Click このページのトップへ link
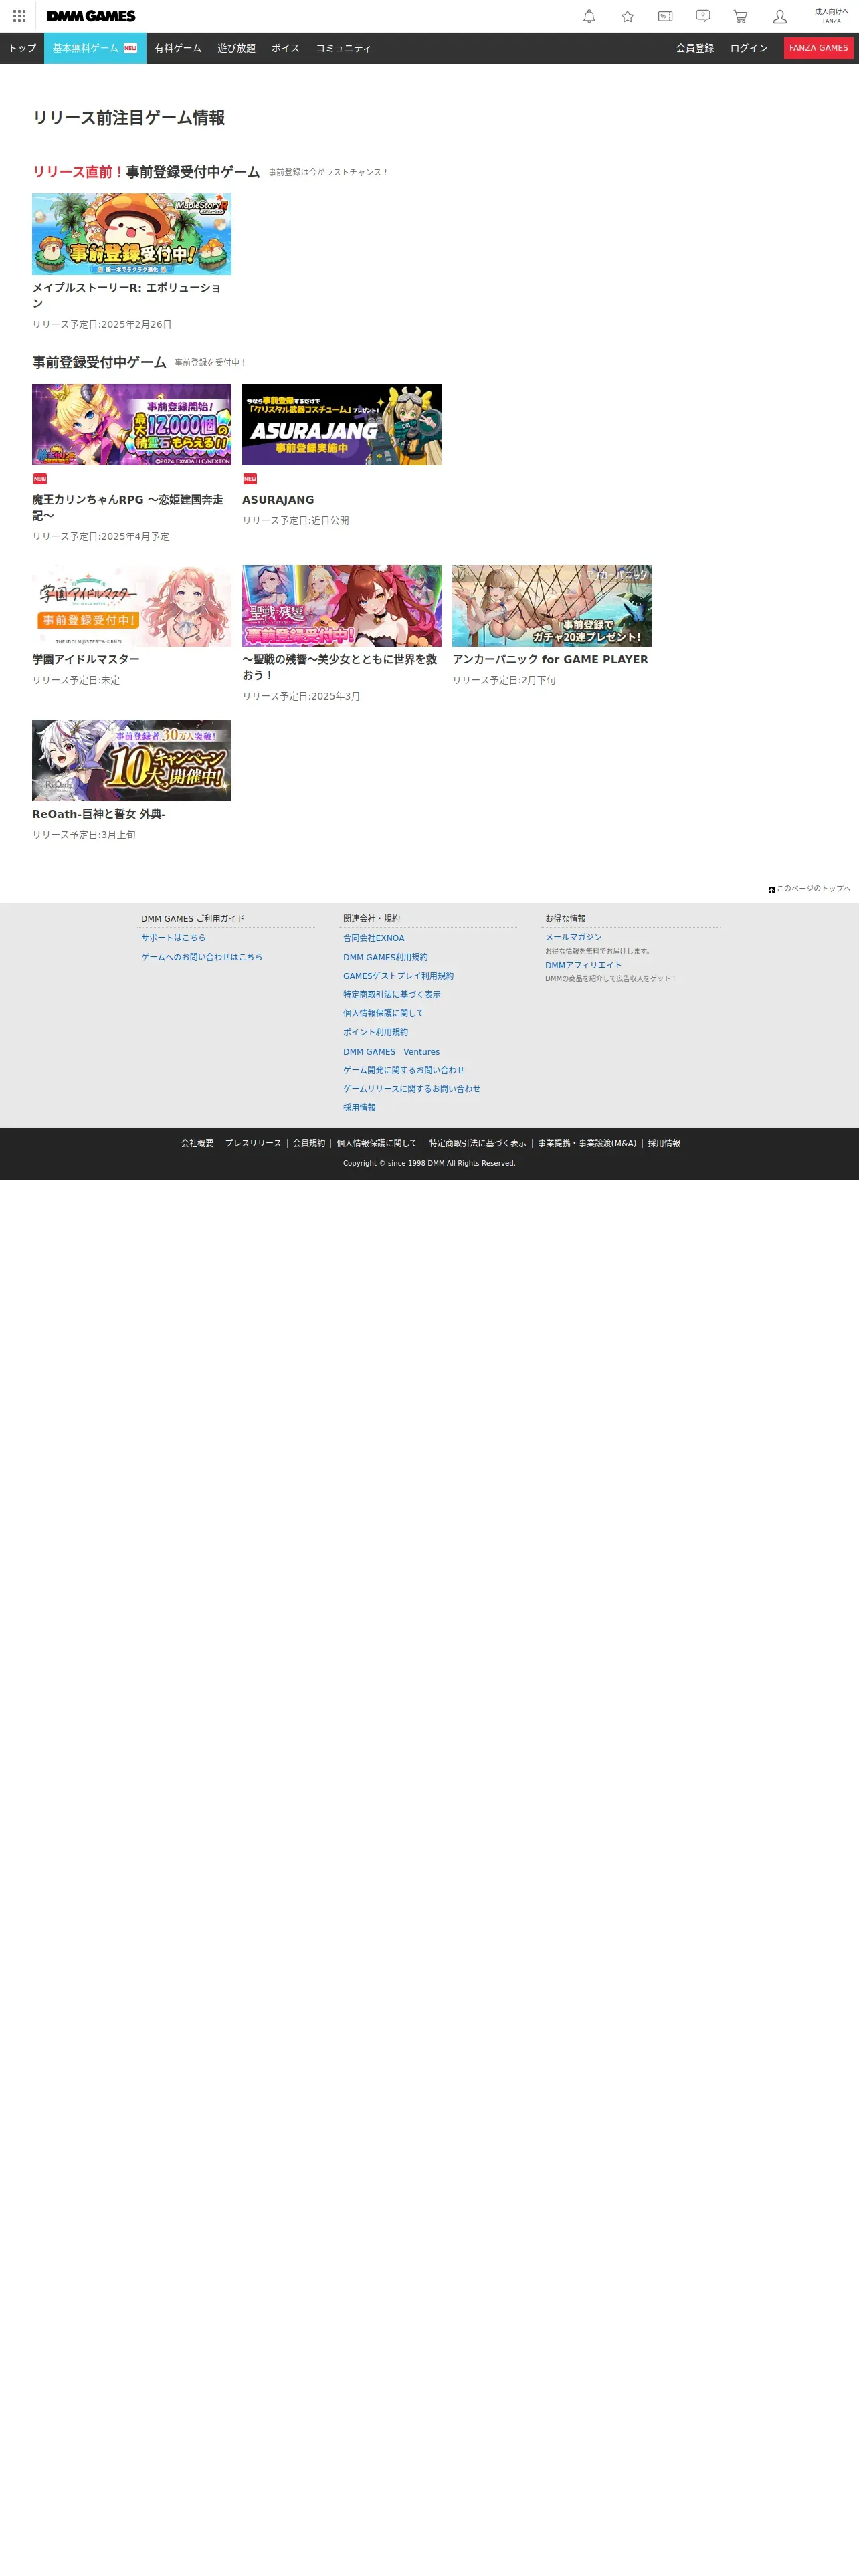This screenshot has width=859, height=2576. coord(813,889)
